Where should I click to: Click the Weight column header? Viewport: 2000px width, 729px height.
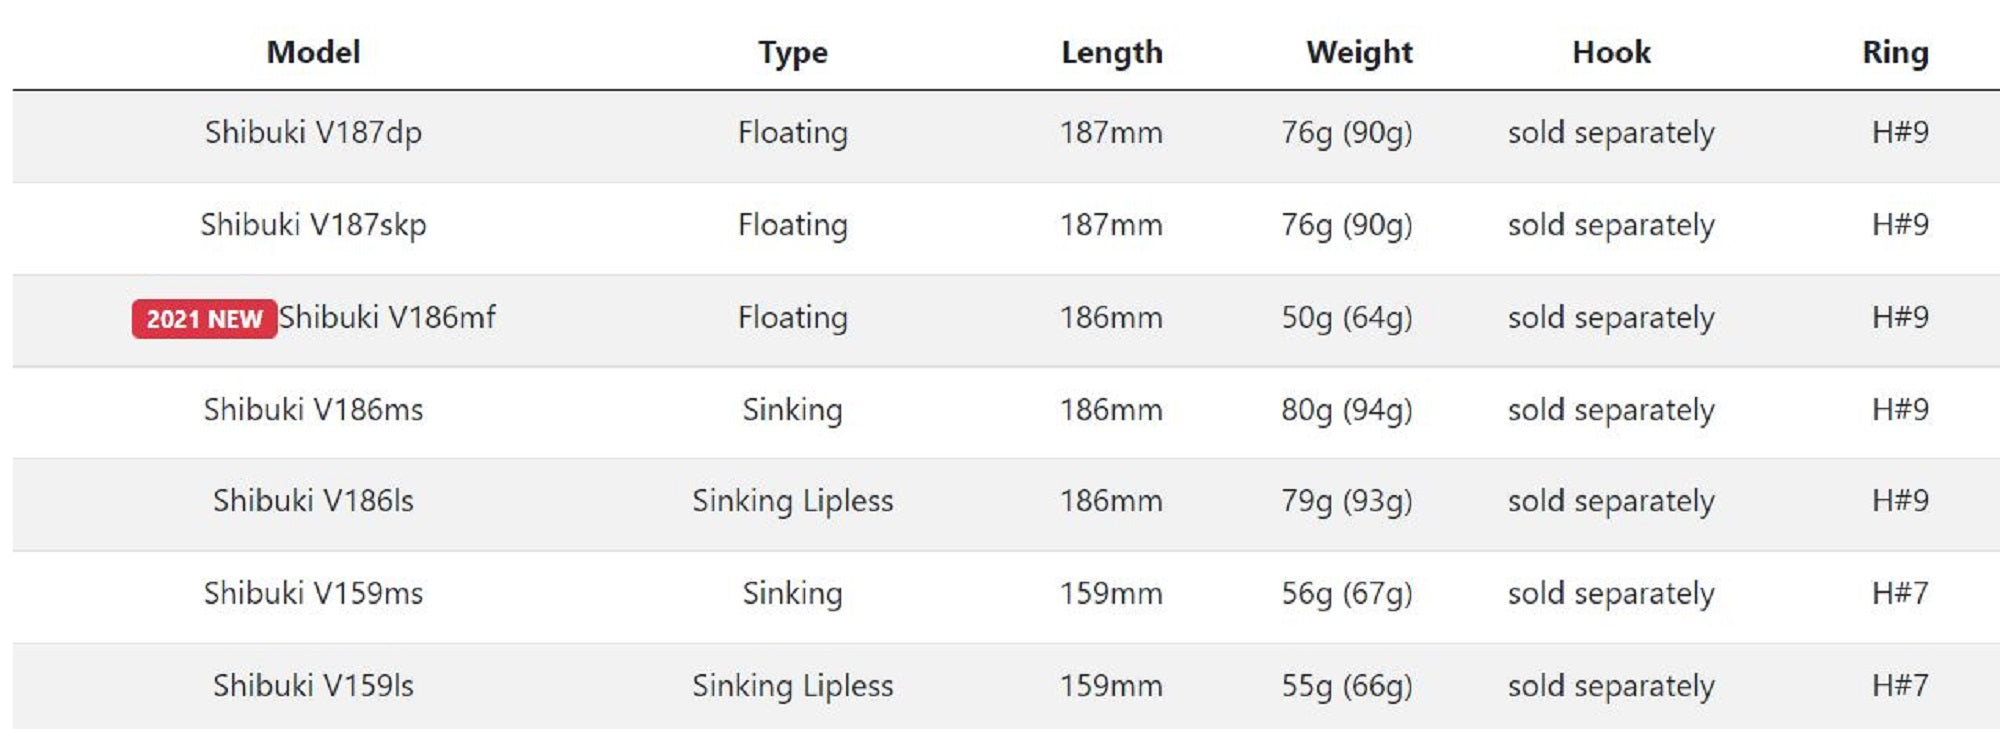1359,52
